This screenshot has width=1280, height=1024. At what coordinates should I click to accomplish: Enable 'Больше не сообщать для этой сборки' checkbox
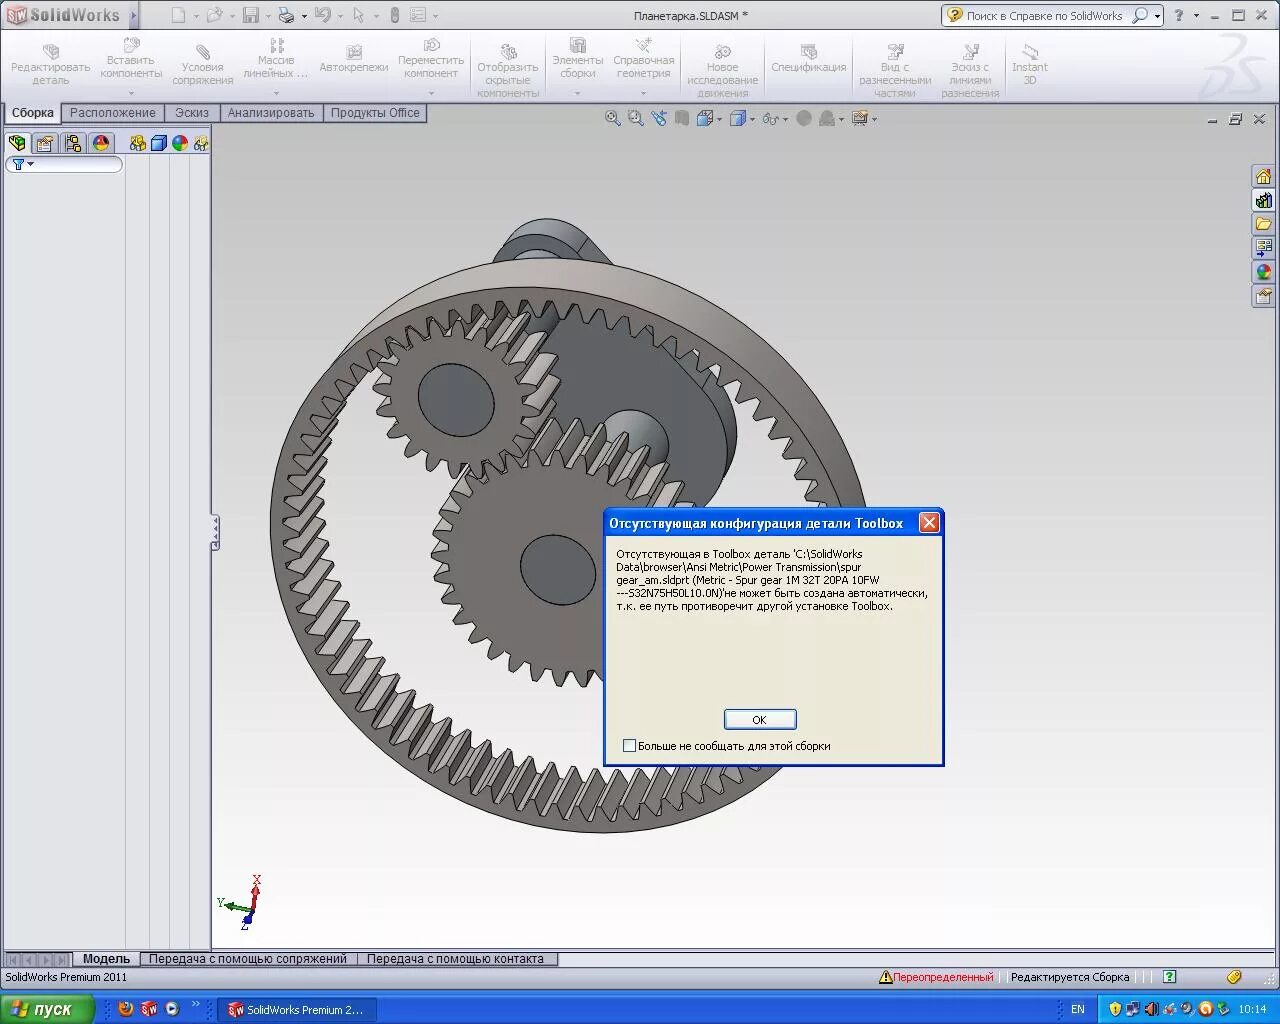click(x=629, y=746)
